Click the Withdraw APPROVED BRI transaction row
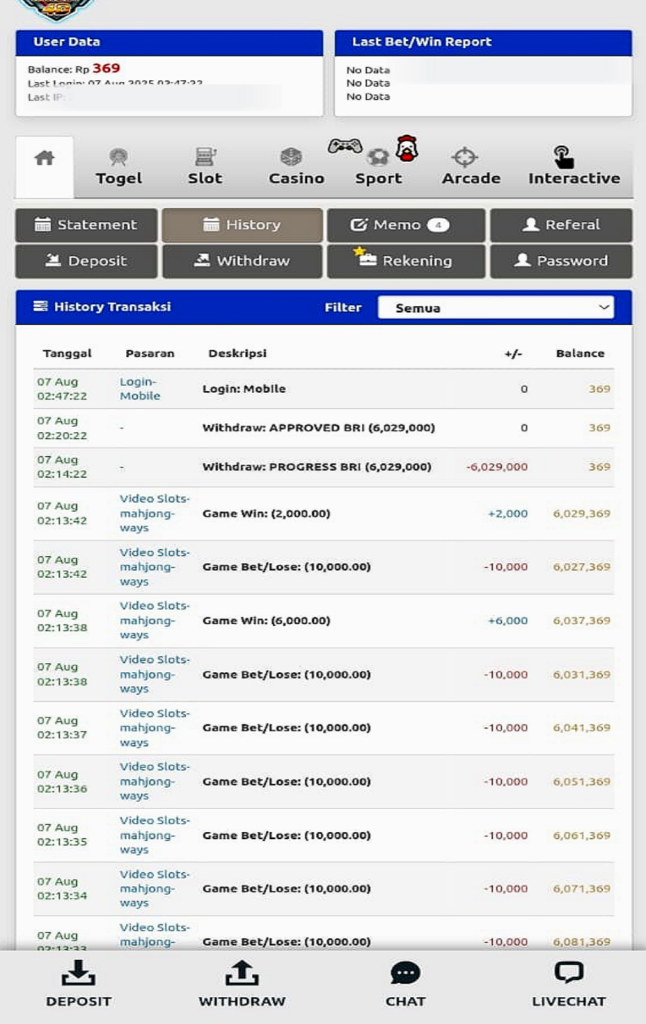The height and width of the screenshot is (1024, 646). 318,428
